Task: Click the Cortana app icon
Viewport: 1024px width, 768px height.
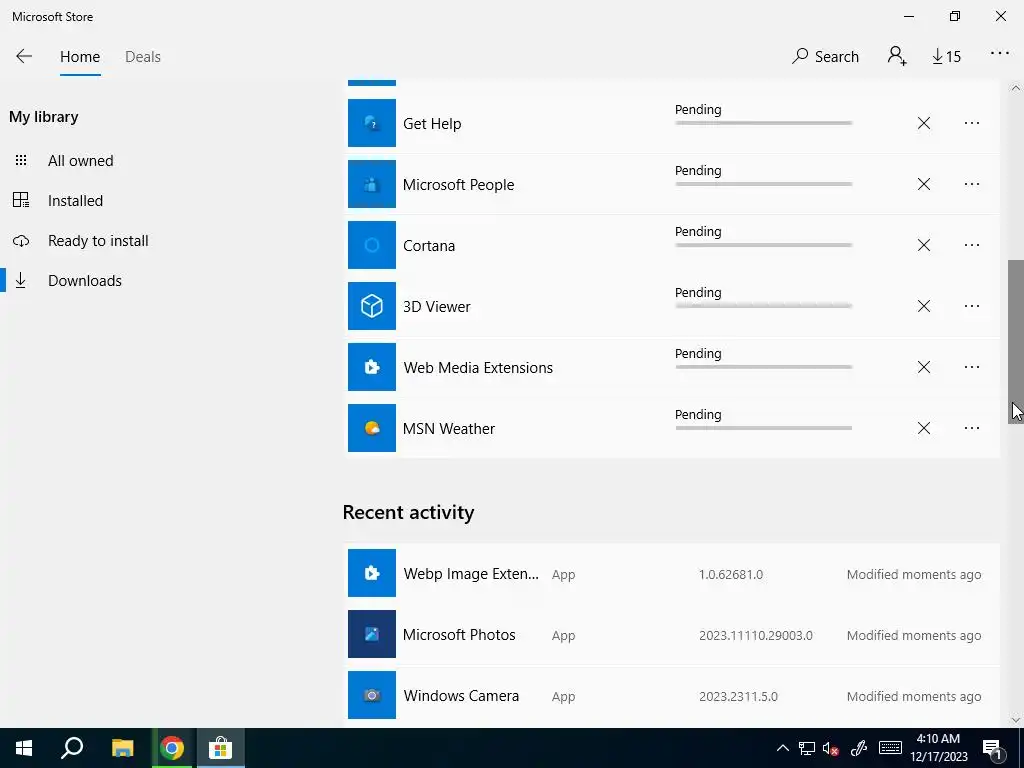Action: point(372,245)
